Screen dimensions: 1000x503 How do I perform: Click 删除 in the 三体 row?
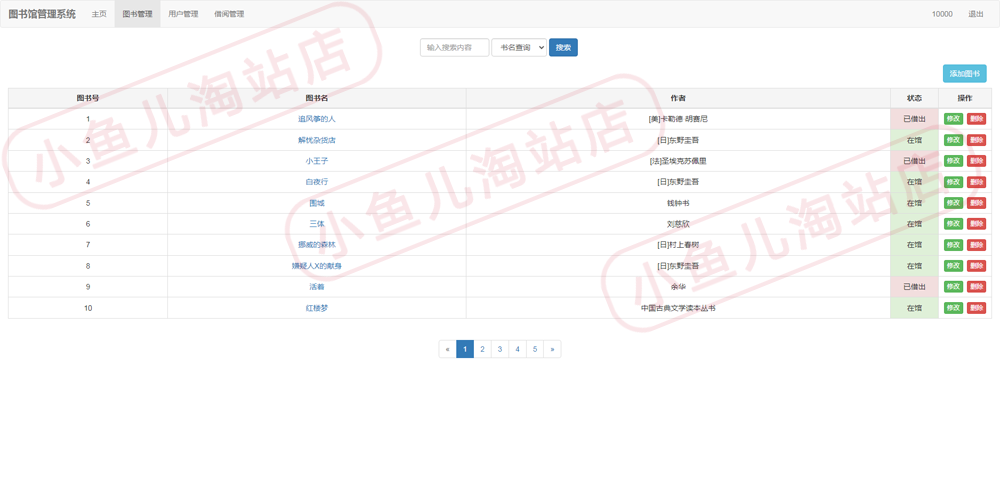coord(976,224)
